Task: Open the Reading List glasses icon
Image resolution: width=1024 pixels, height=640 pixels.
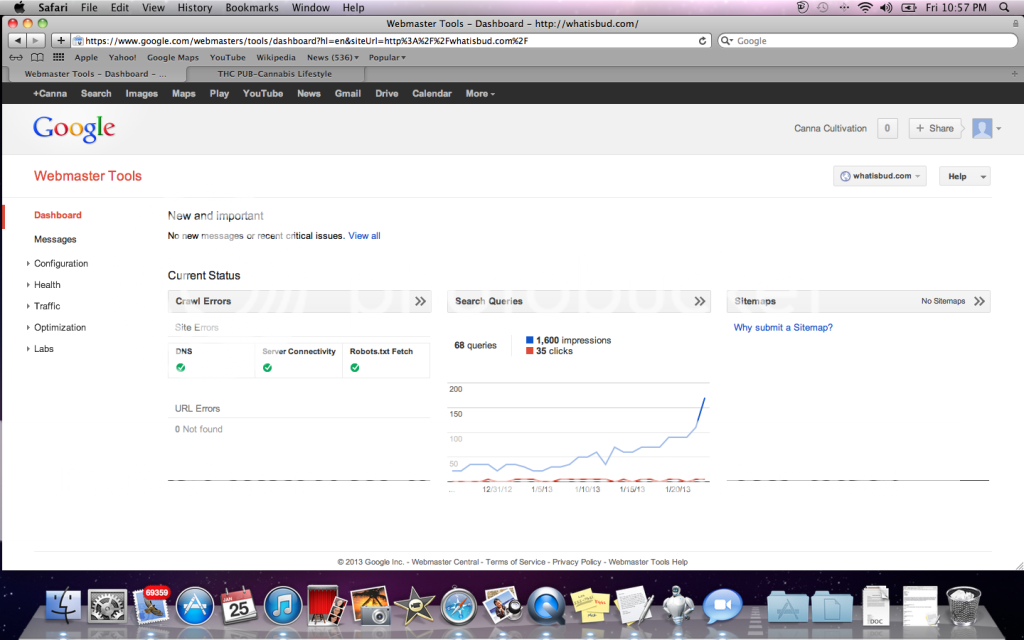Action: (x=16, y=57)
